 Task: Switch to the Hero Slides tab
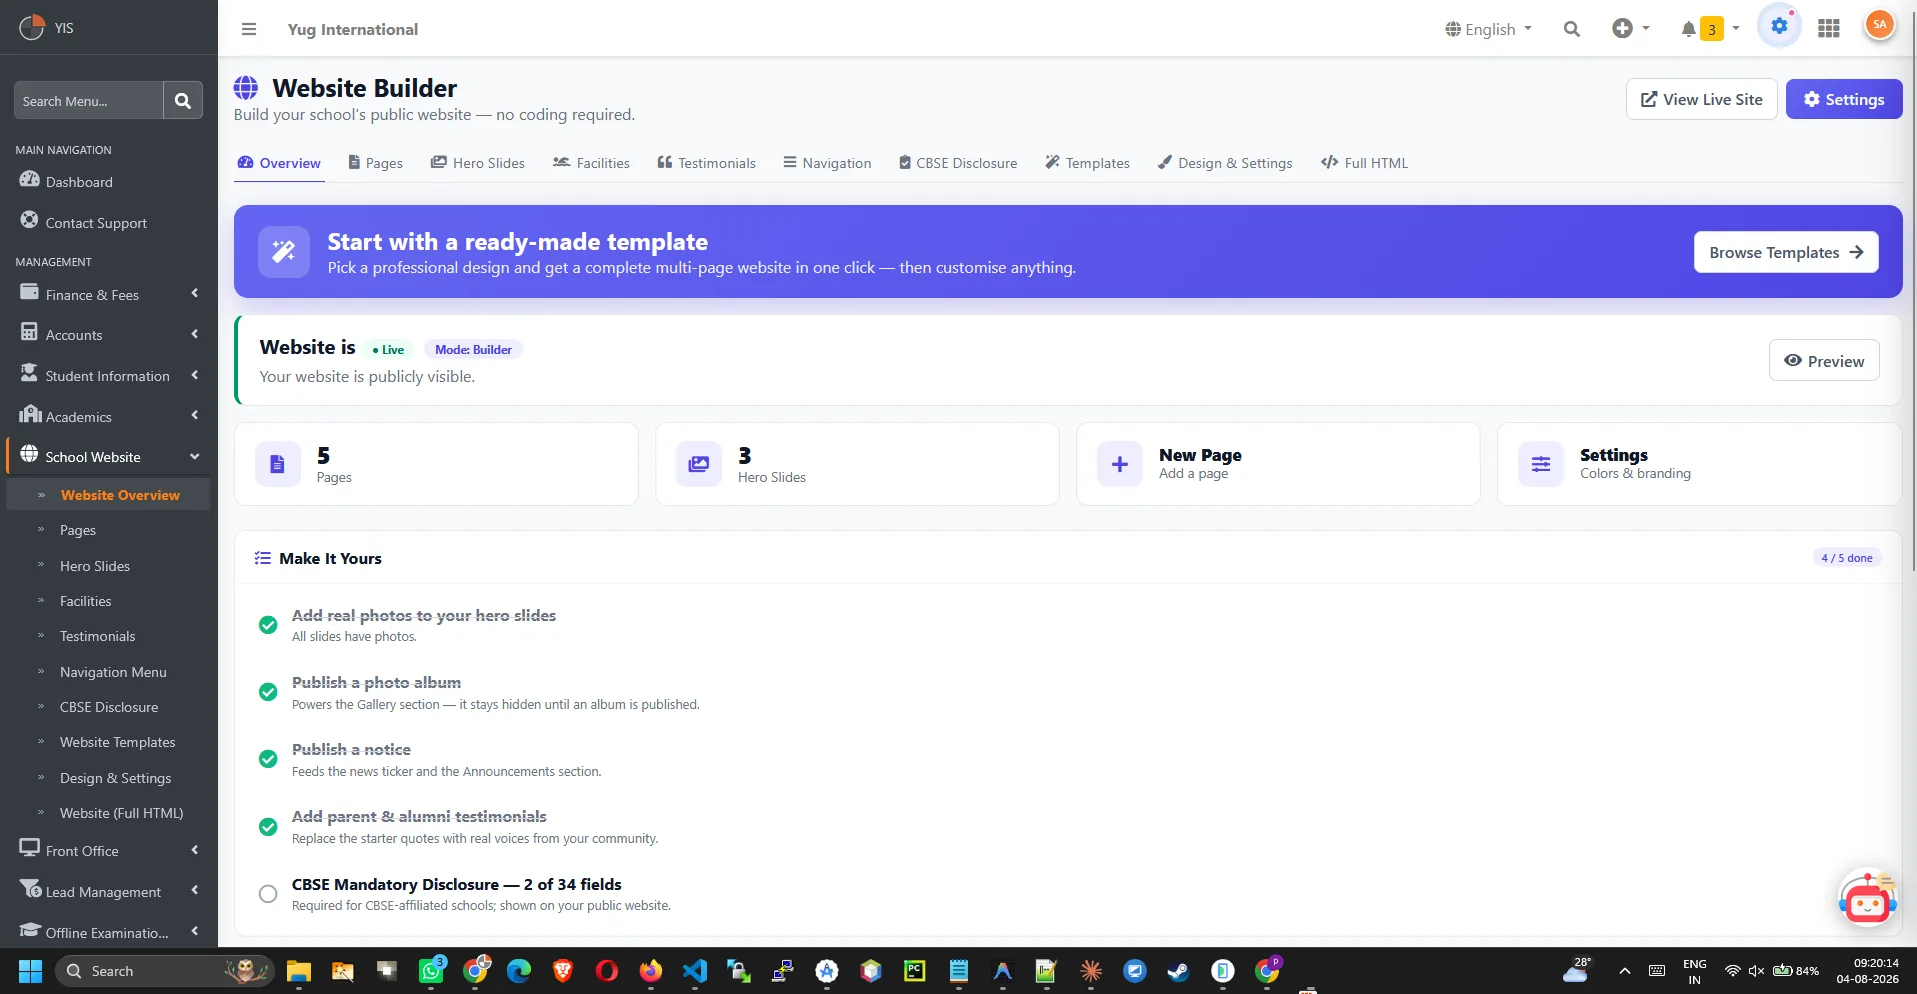(478, 163)
